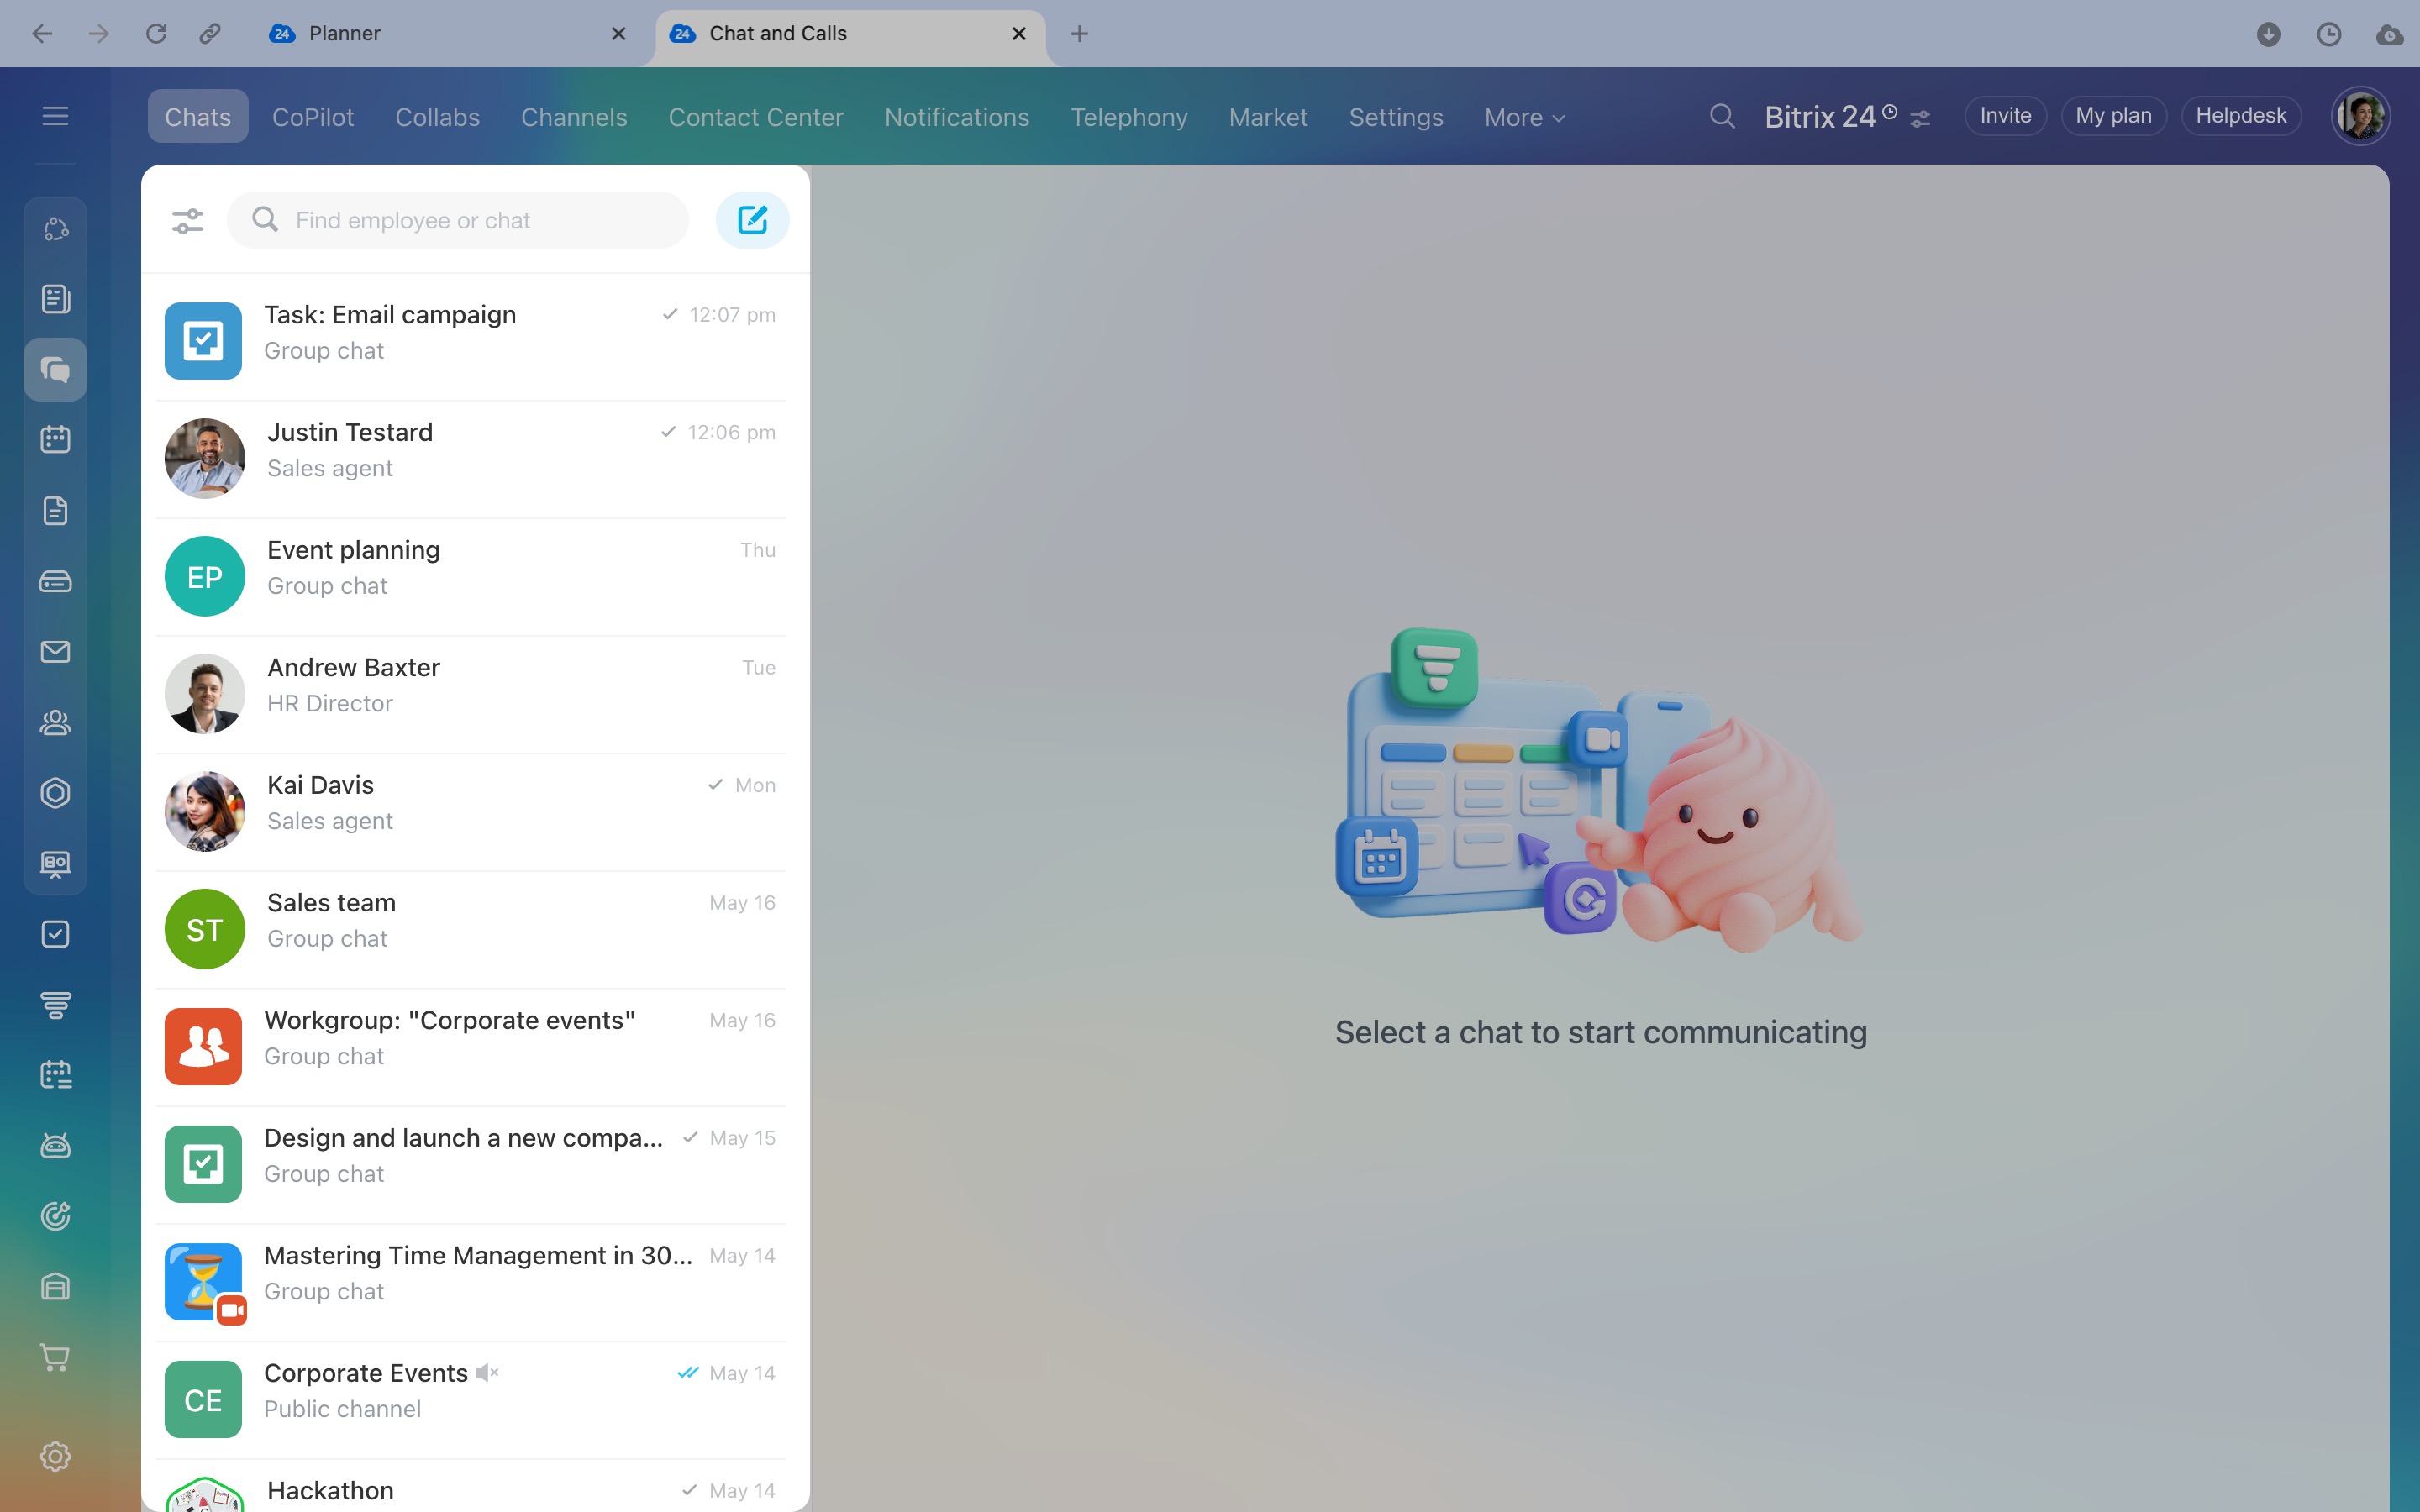Open the settings gear at sidebar bottom

(x=55, y=1456)
